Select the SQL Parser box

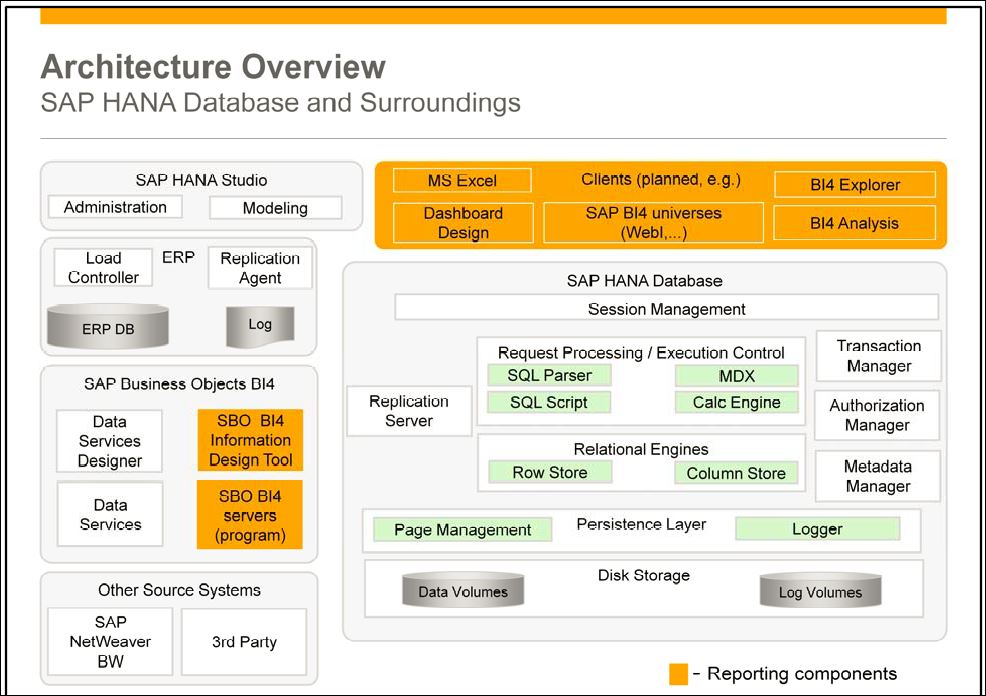click(x=549, y=375)
